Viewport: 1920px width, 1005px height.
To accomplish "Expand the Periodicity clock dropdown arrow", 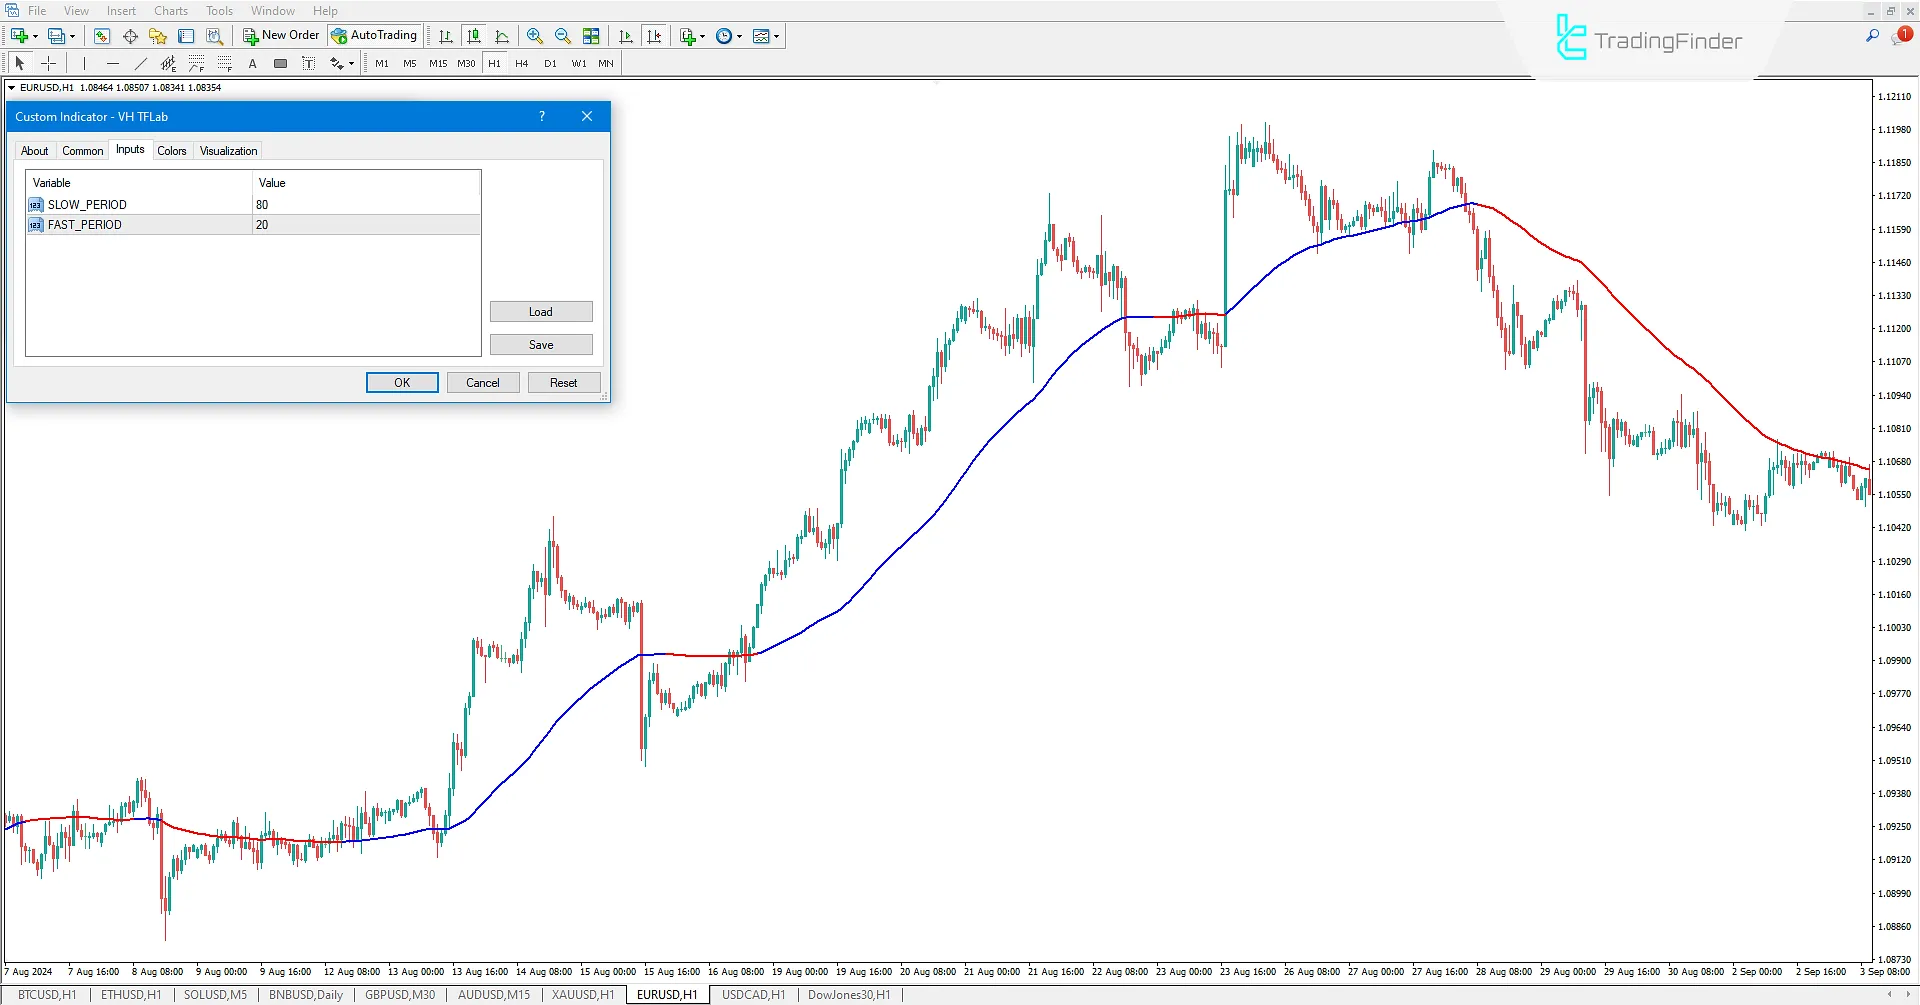I will 740,37.
